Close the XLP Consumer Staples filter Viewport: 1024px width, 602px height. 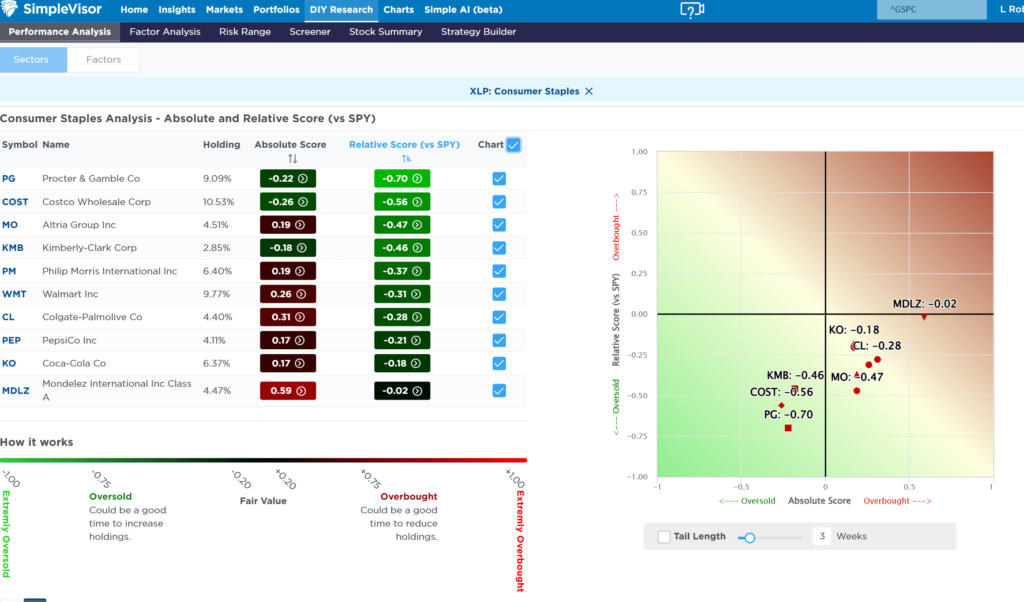click(589, 91)
